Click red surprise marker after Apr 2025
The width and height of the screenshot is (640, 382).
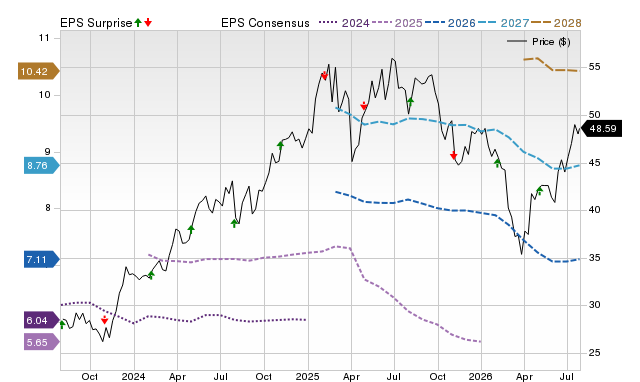coord(364,106)
